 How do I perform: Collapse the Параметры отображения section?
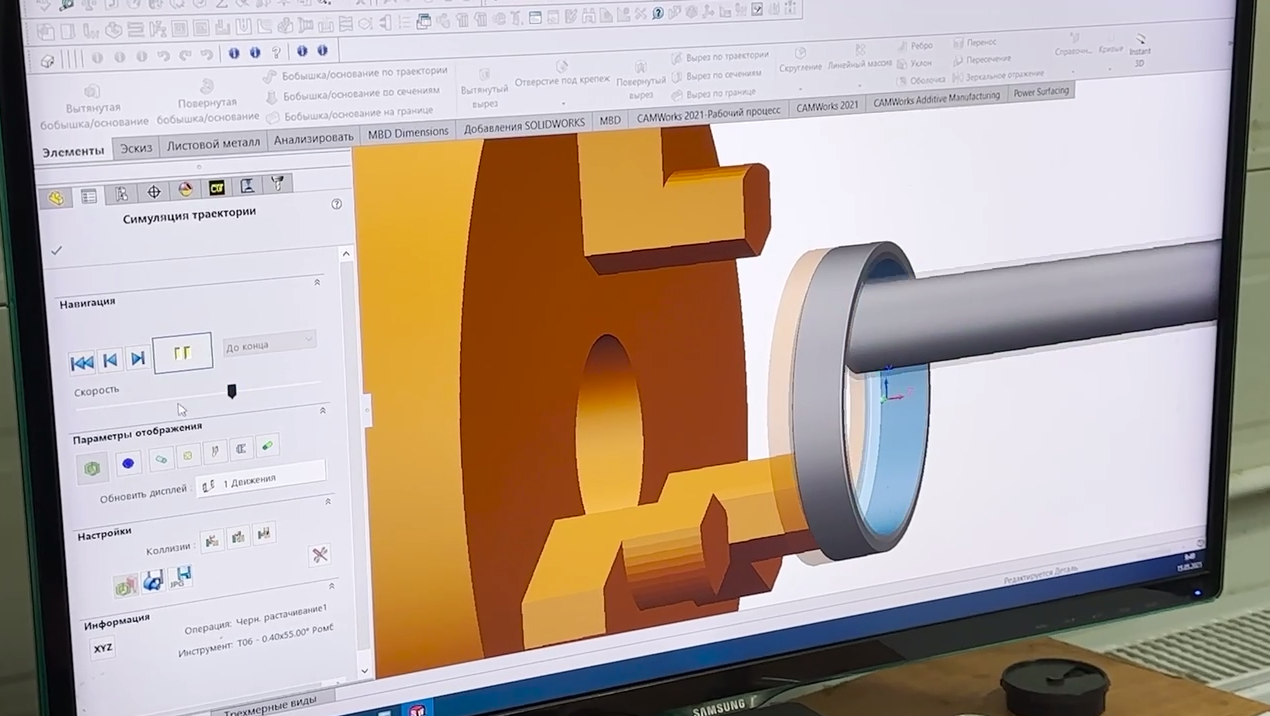pos(322,410)
